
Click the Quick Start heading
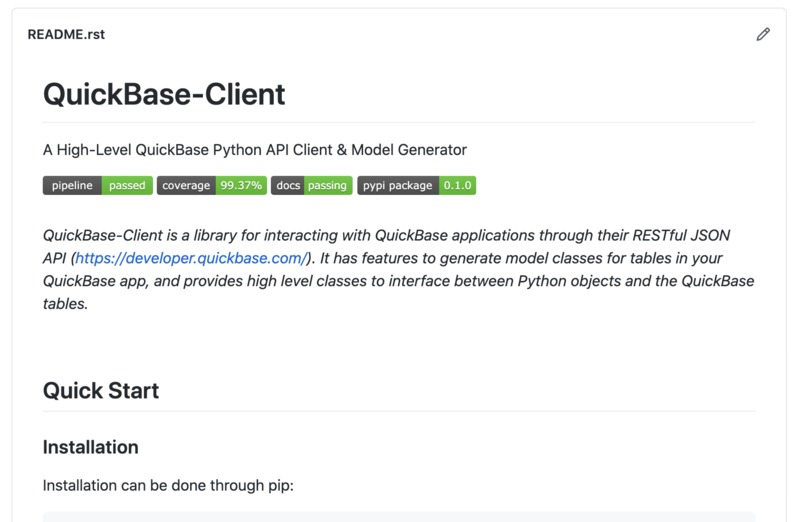point(101,390)
